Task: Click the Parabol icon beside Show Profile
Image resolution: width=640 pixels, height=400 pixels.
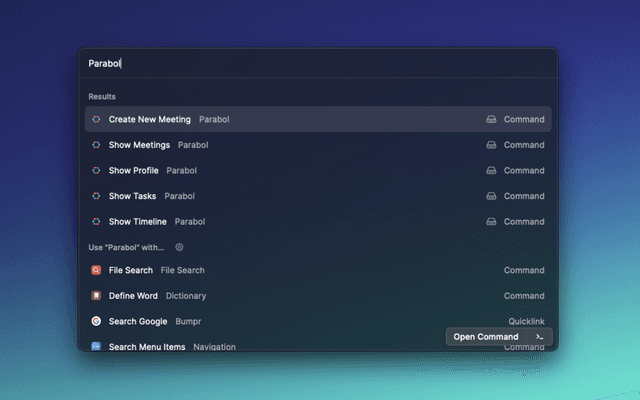Action: 96,171
